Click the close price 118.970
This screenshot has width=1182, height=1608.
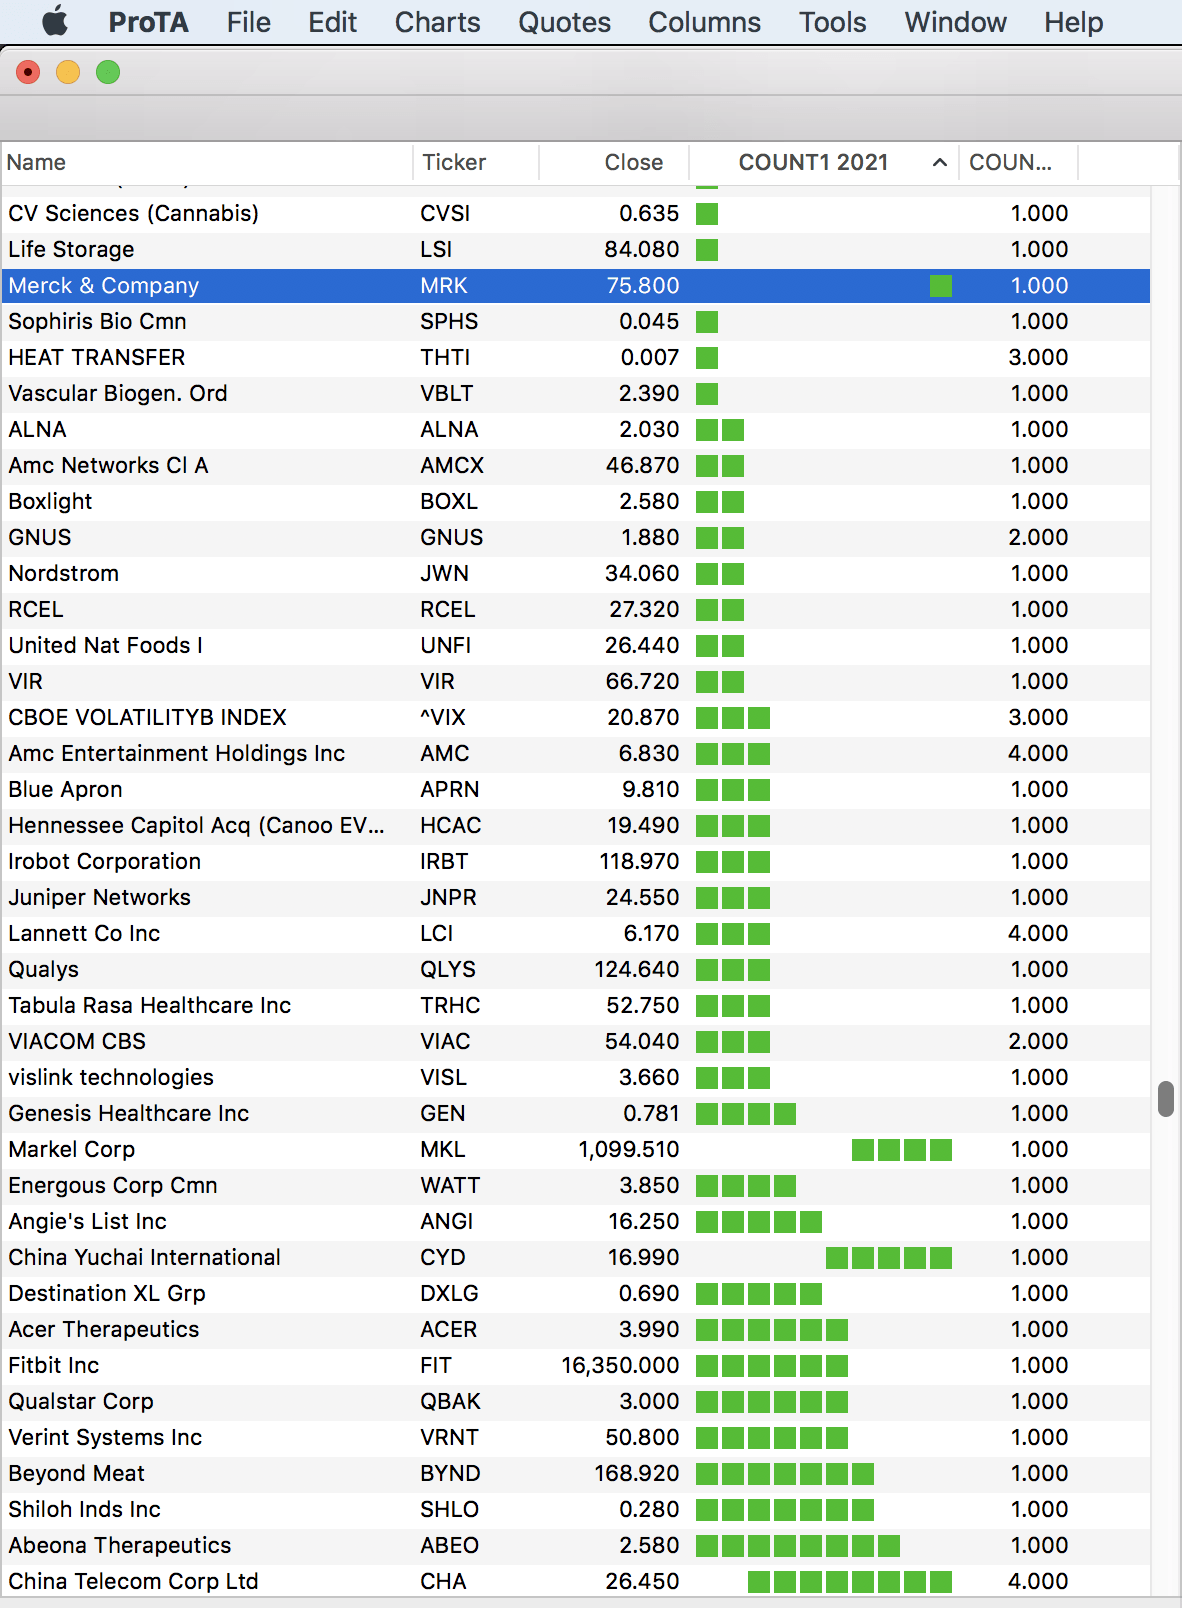[640, 861]
